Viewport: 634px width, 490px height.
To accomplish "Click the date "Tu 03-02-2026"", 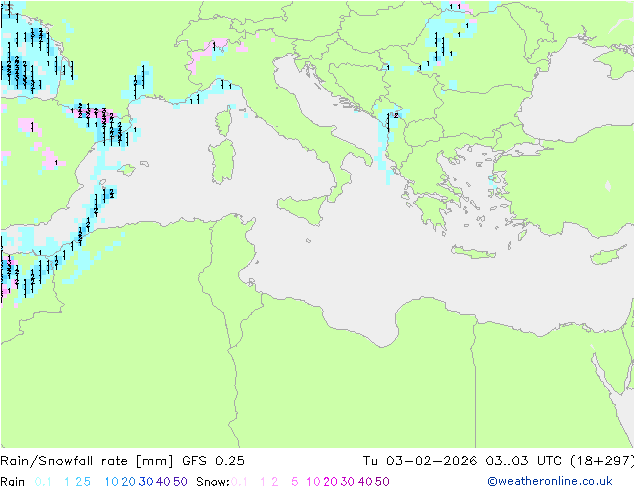I will point(419,461).
